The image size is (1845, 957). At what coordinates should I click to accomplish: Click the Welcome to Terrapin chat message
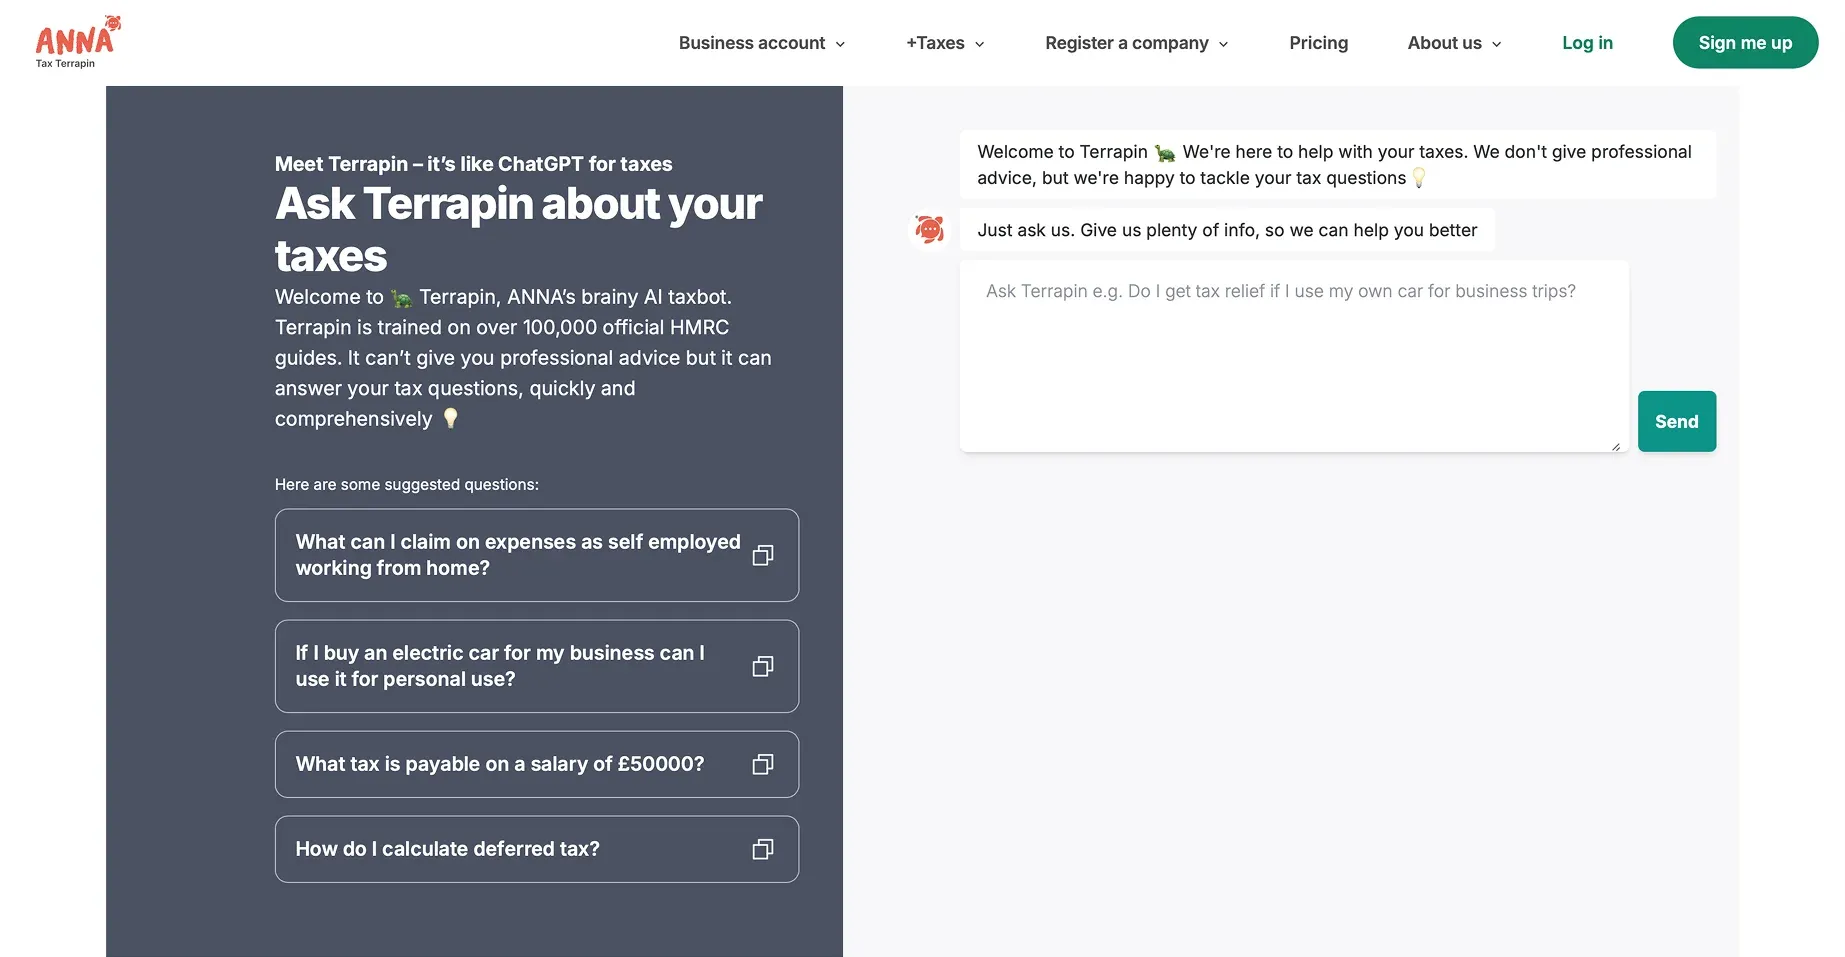(1337, 165)
